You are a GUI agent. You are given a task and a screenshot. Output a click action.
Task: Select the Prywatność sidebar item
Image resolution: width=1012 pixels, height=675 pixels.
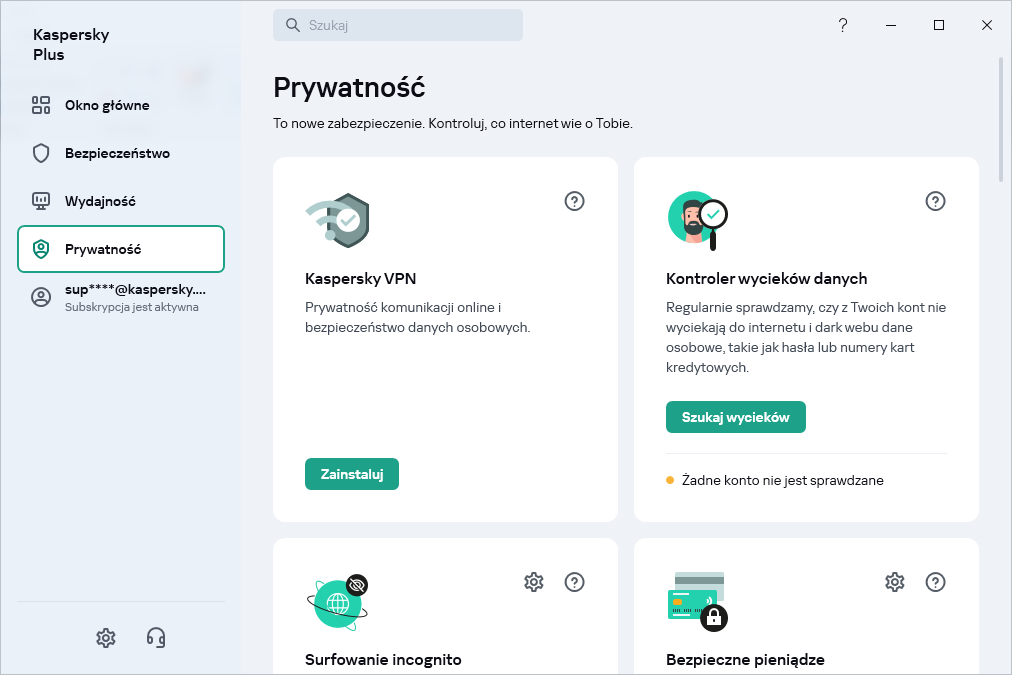click(121, 249)
